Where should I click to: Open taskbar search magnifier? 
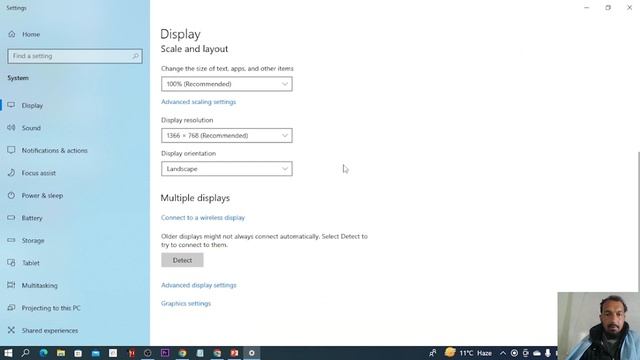pyautogui.click(x=25, y=353)
